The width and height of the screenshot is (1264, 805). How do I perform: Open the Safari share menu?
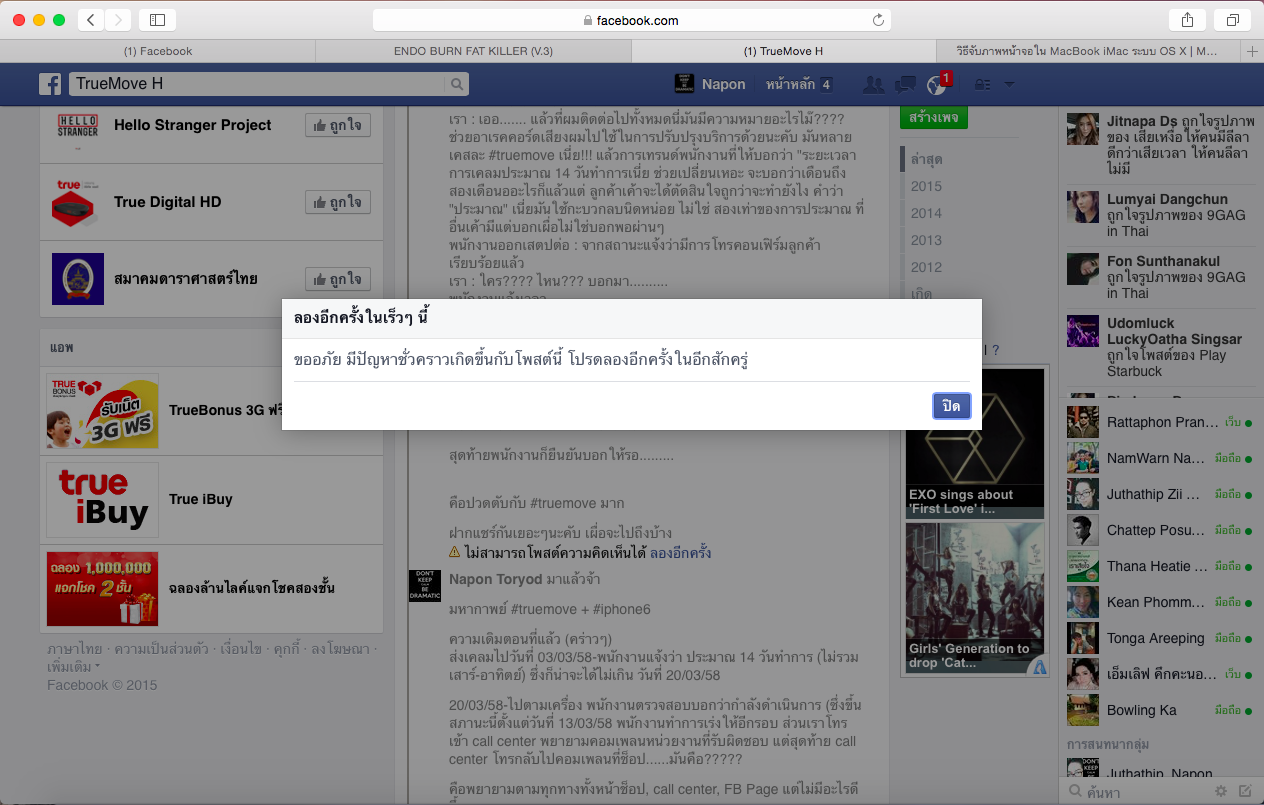[1187, 19]
